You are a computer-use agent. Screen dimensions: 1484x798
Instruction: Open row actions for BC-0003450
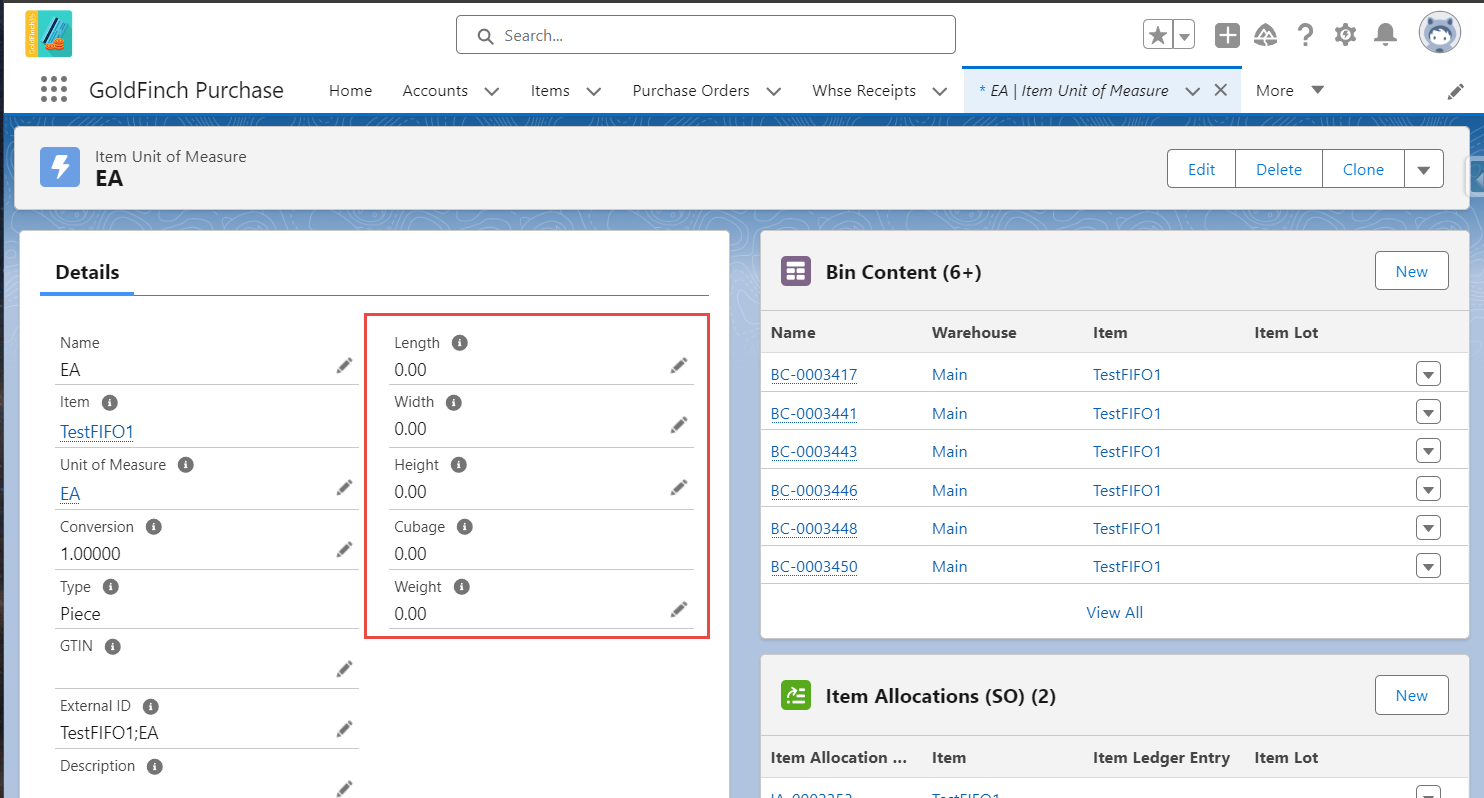tap(1428, 567)
